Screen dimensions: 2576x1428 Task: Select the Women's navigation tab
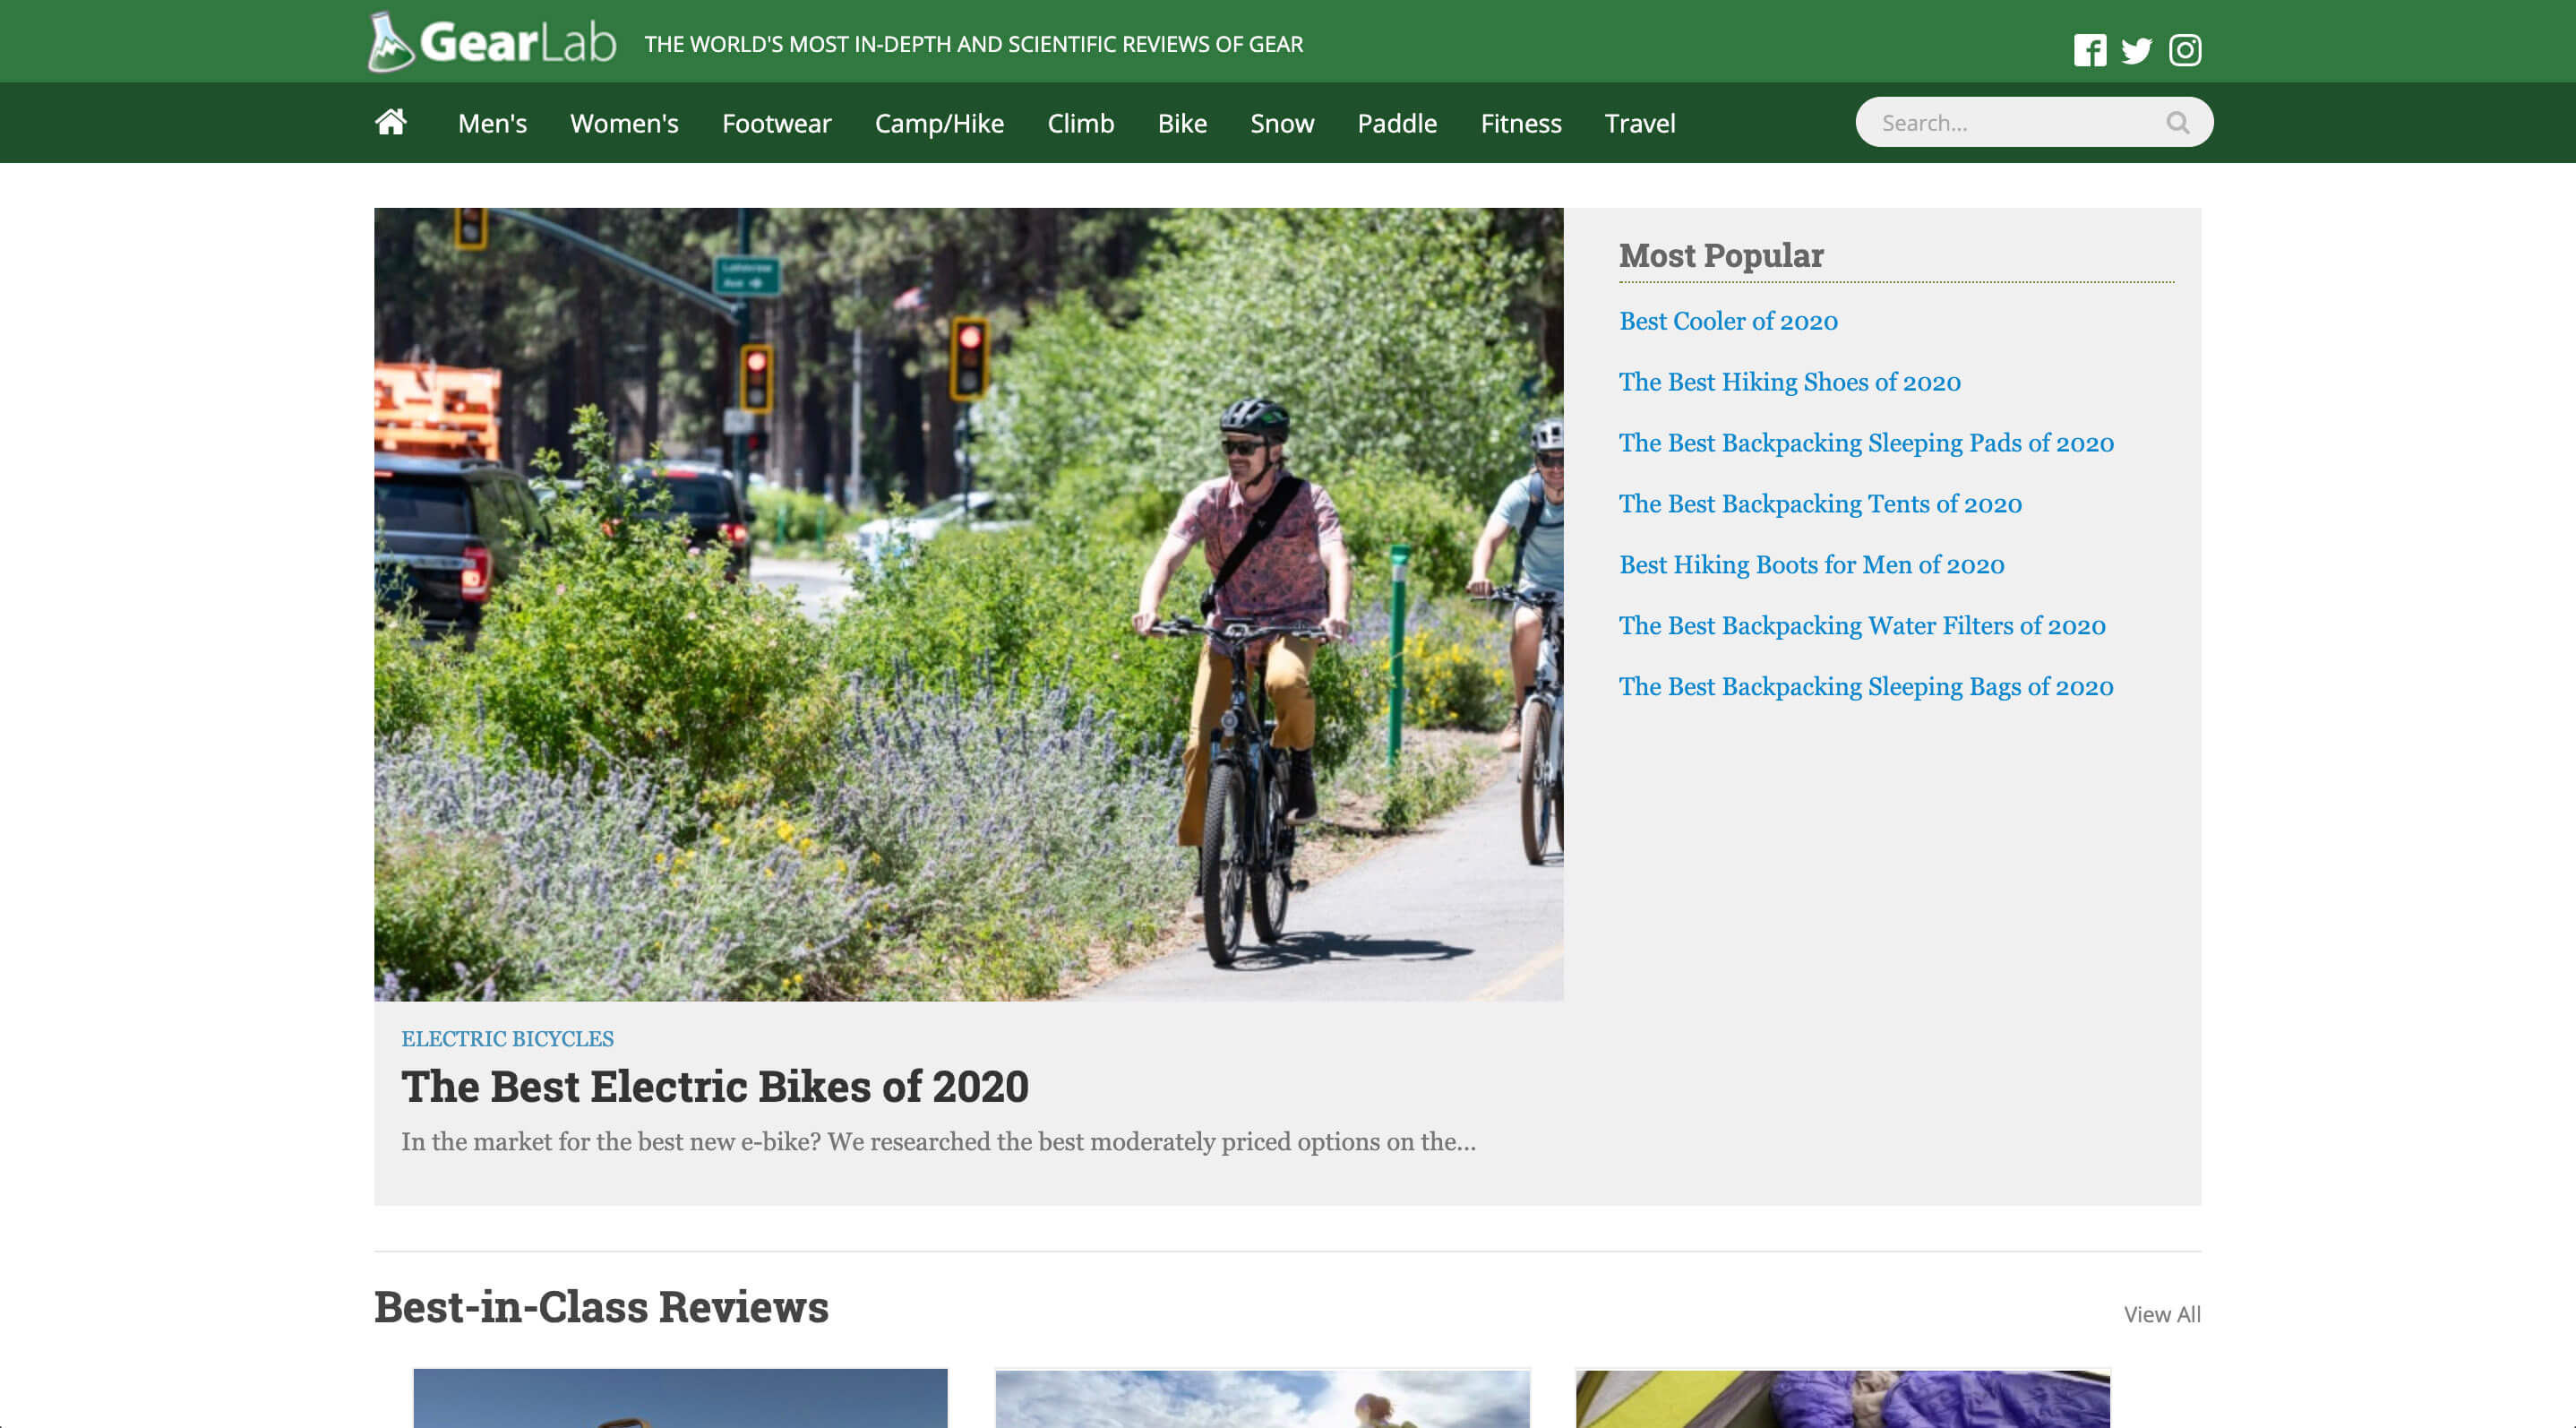[624, 121]
